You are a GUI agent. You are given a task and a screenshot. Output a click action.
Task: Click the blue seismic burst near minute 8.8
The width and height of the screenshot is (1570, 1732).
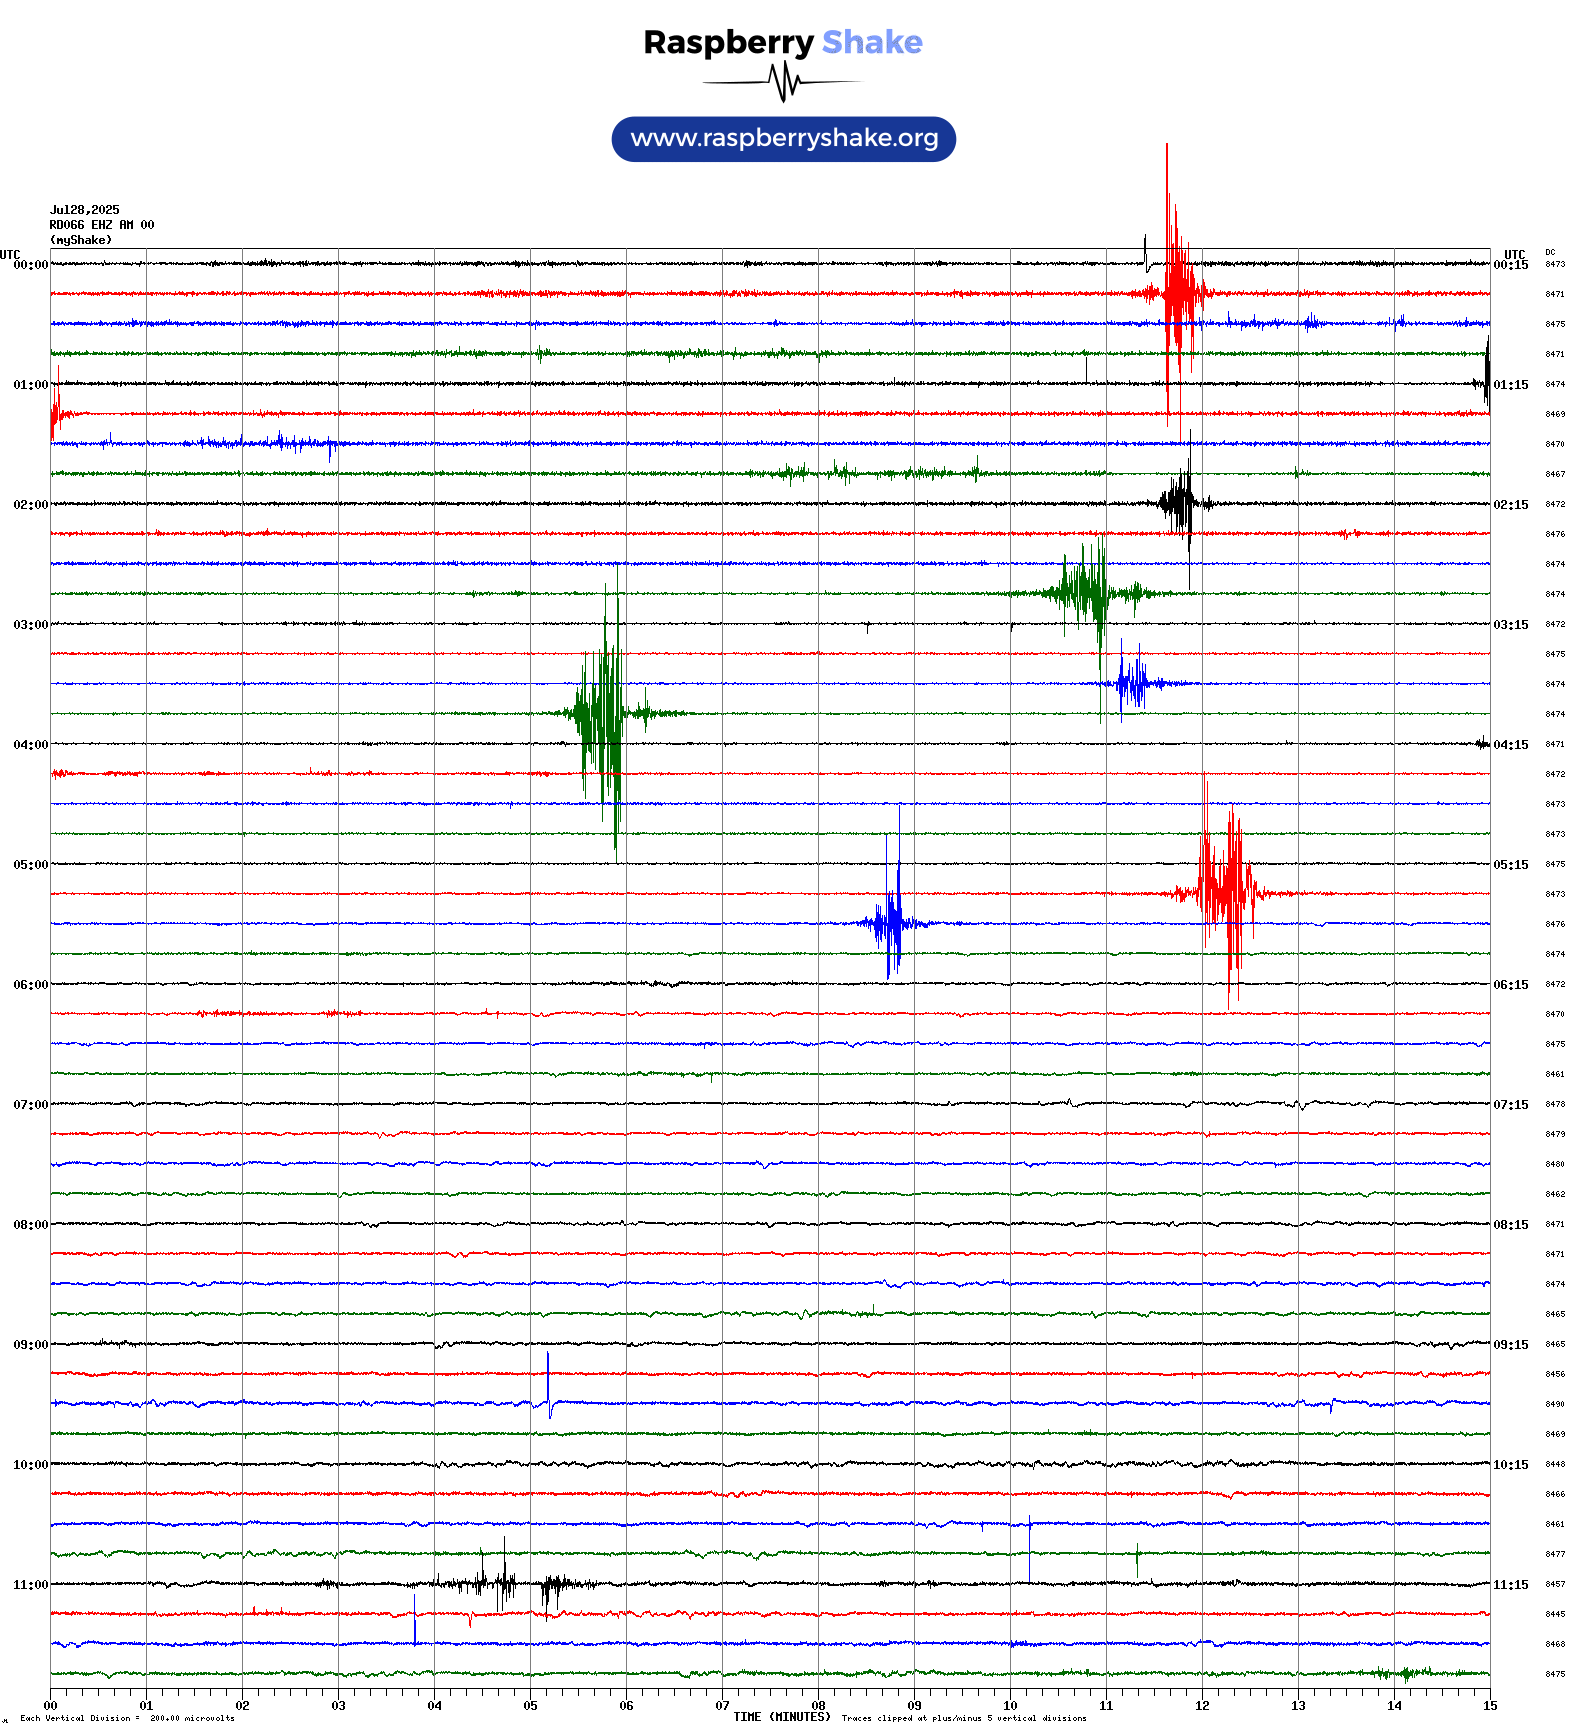(890, 923)
